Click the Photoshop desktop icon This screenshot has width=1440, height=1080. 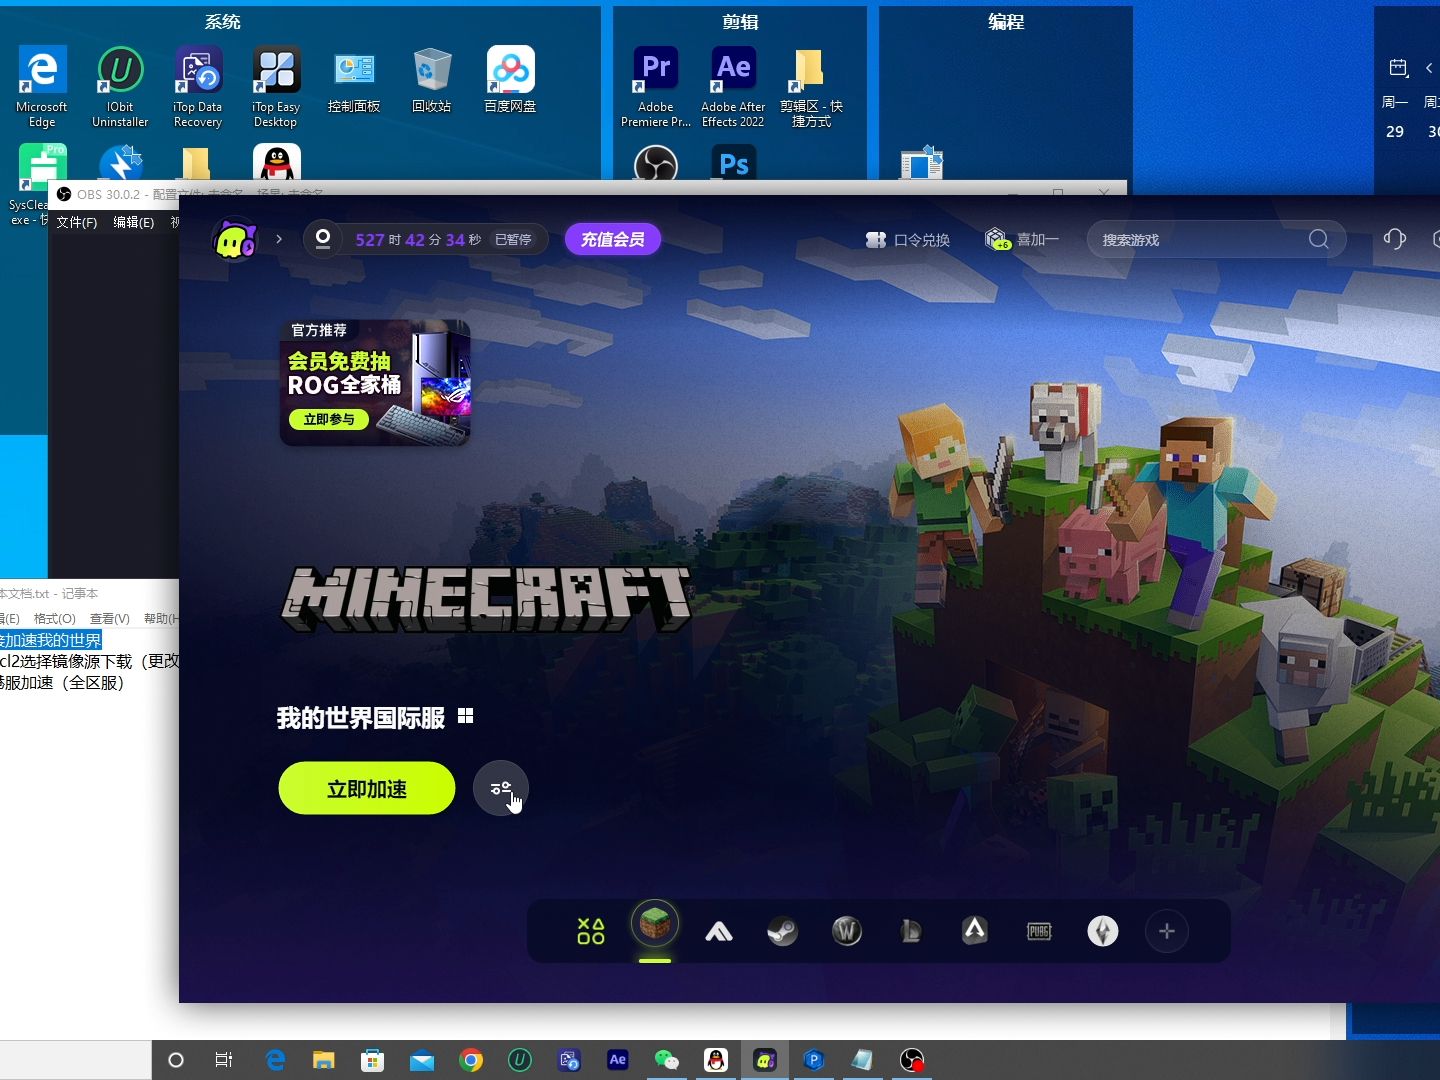[x=734, y=164]
